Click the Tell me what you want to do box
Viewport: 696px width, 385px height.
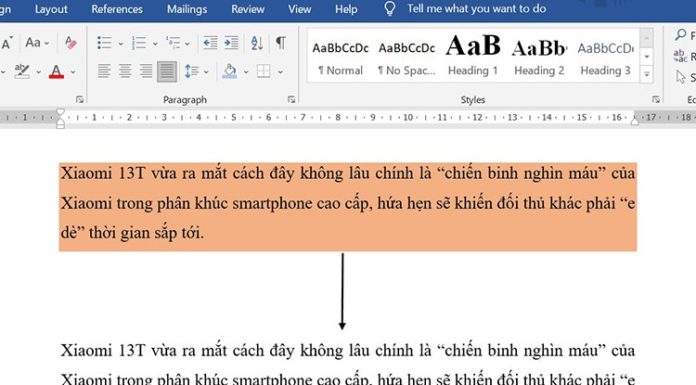click(477, 8)
